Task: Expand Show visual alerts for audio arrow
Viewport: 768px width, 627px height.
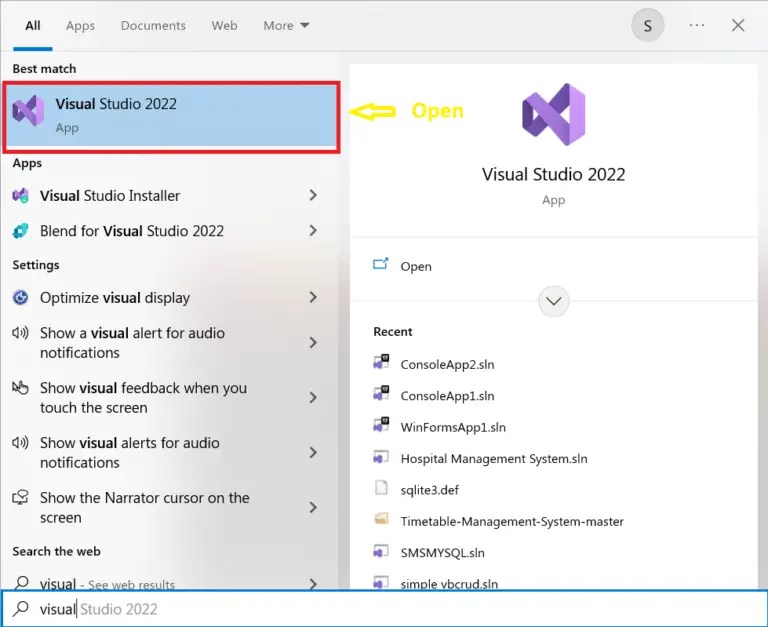Action: [313, 452]
